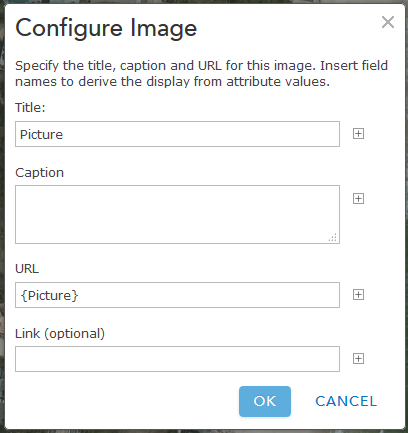
Task: Open the field picker next to URL
Action: click(358, 295)
